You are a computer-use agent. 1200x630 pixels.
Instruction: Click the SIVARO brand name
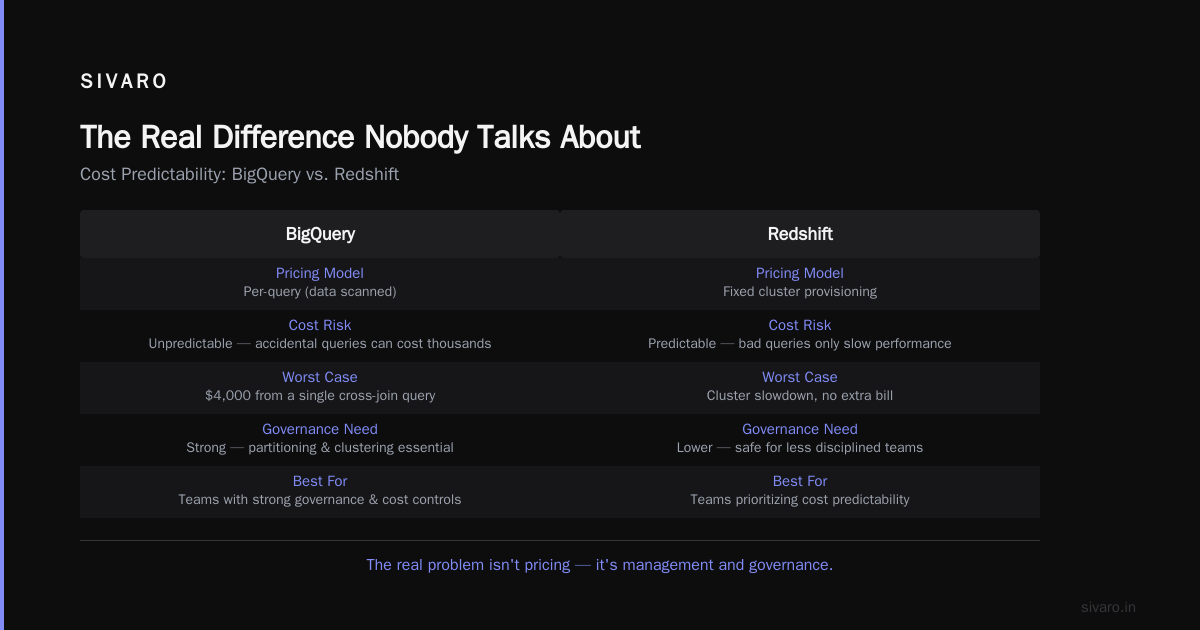point(124,82)
